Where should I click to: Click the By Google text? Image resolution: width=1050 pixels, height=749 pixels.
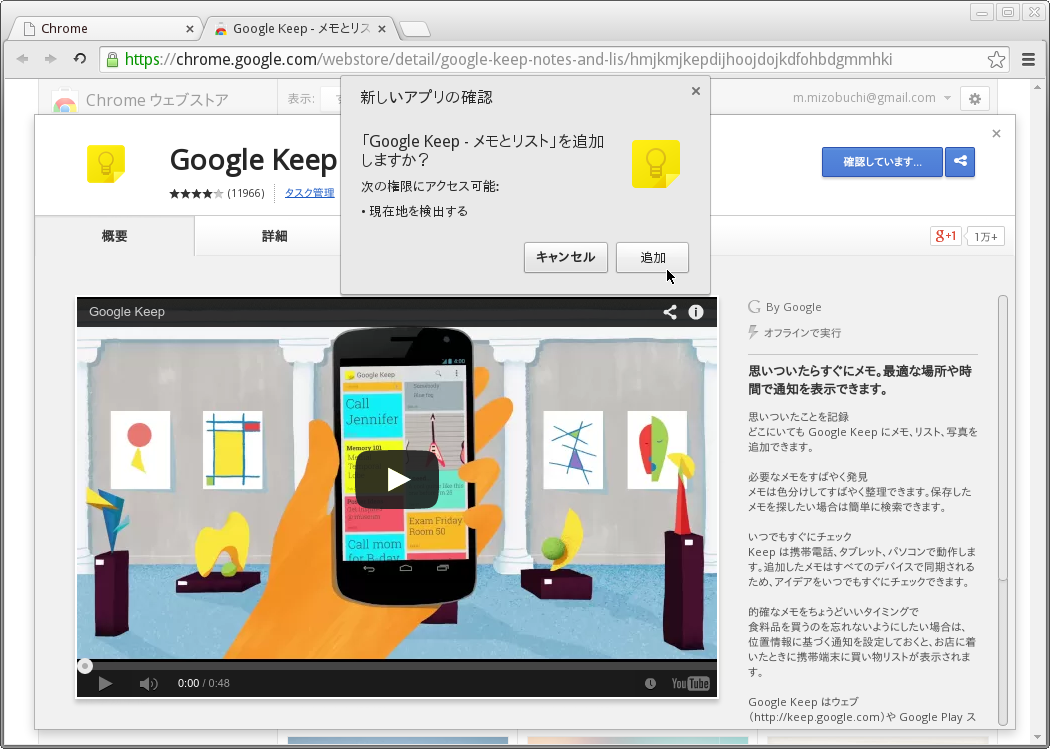(793, 307)
